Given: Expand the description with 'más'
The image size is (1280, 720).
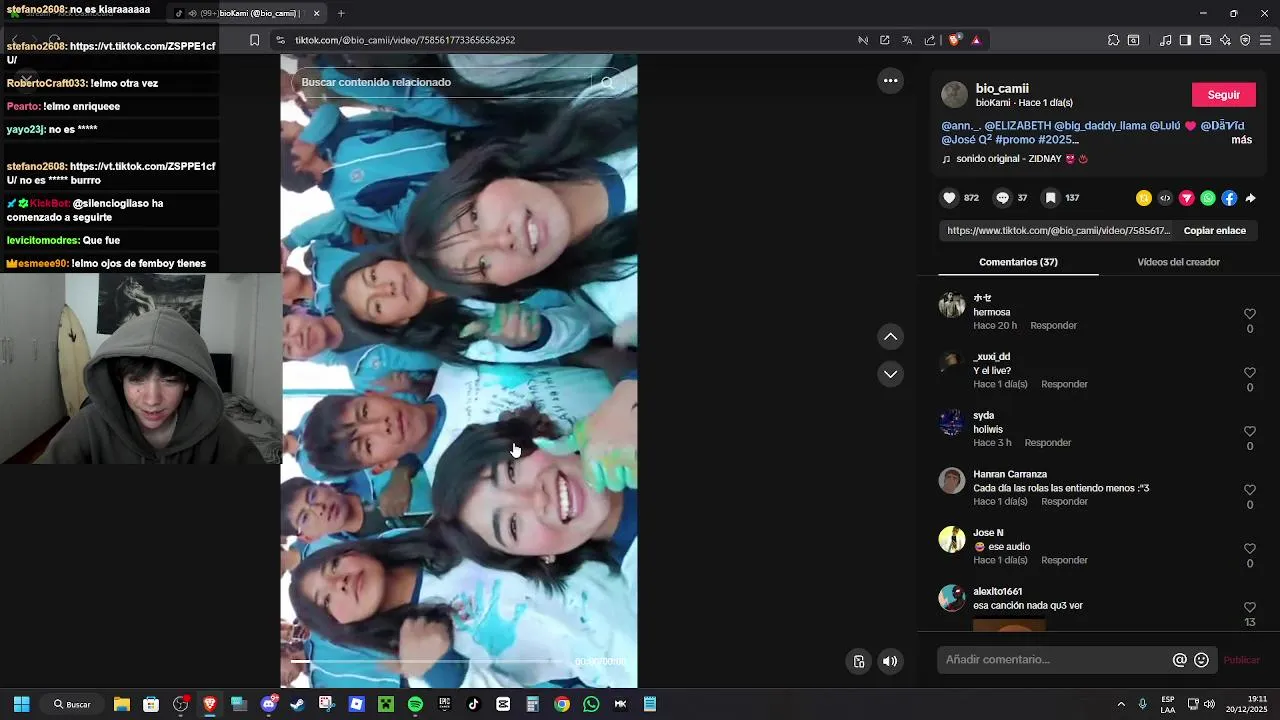Looking at the screenshot, I should tap(1241, 140).
